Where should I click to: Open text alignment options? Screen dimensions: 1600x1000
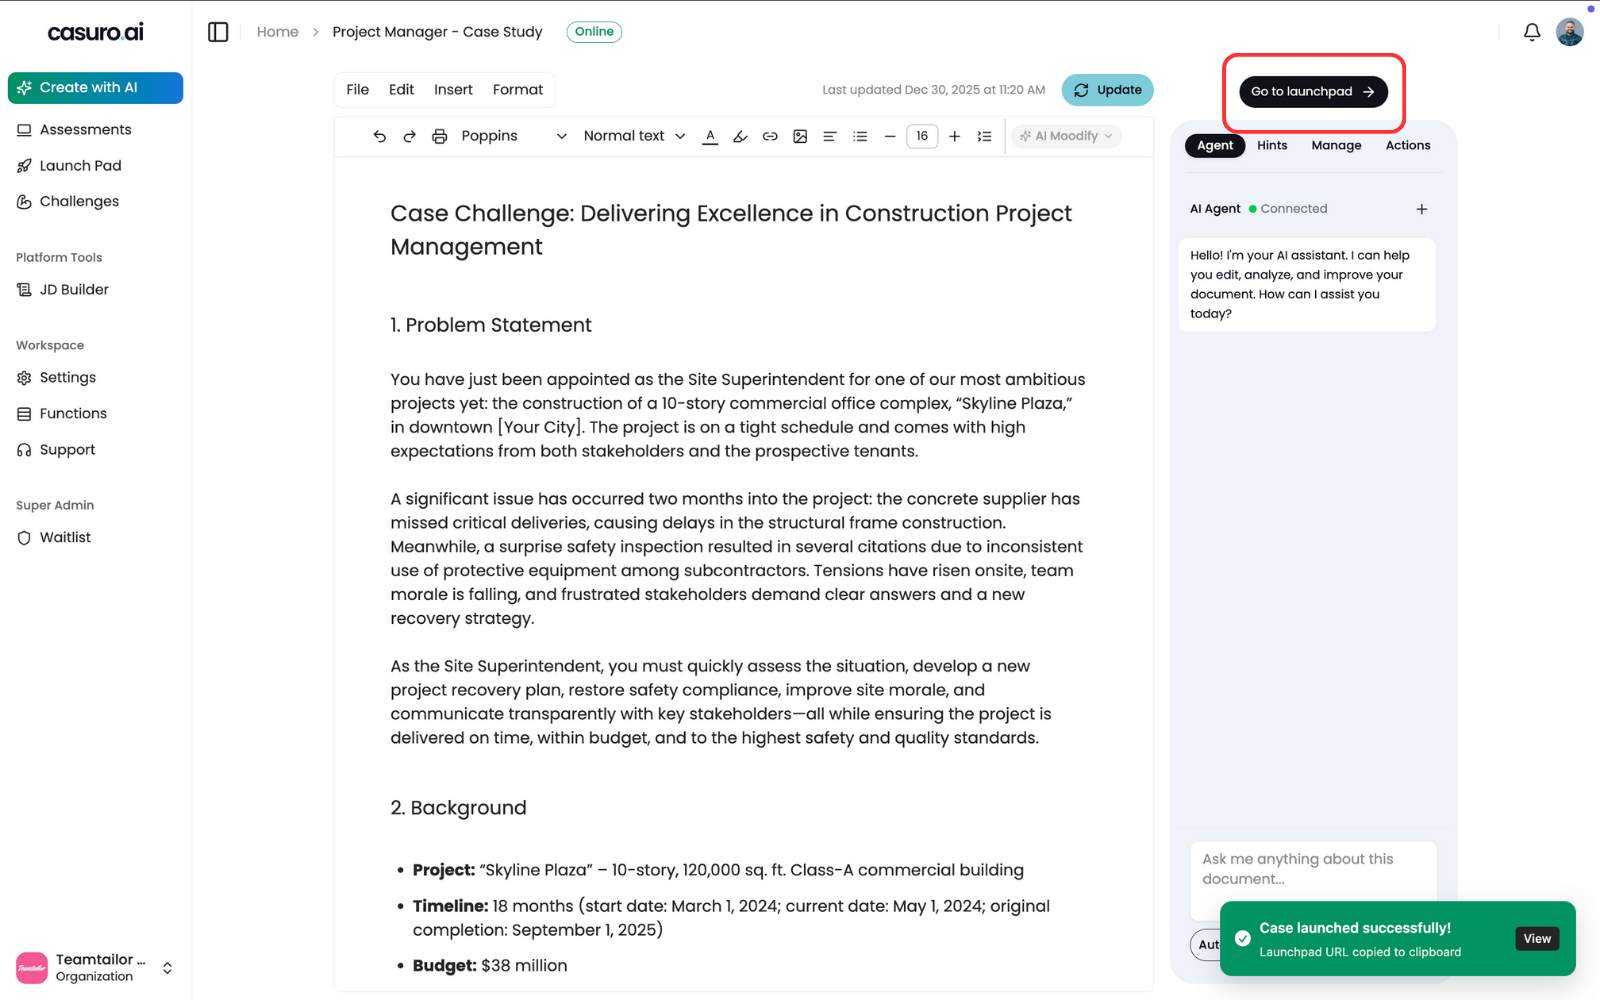[830, 136]
